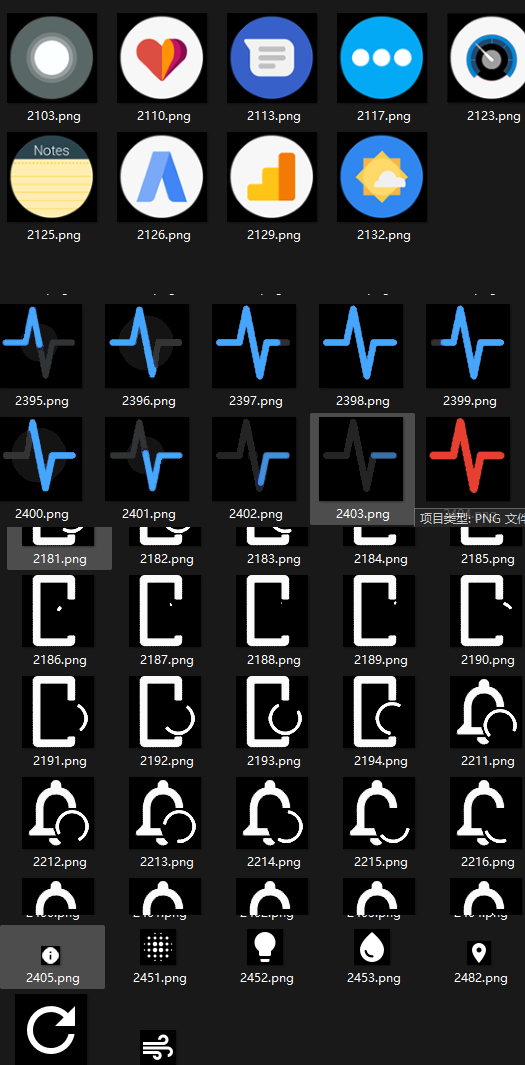Select the 2396.png pulse animation frame

tap(147, 346)
